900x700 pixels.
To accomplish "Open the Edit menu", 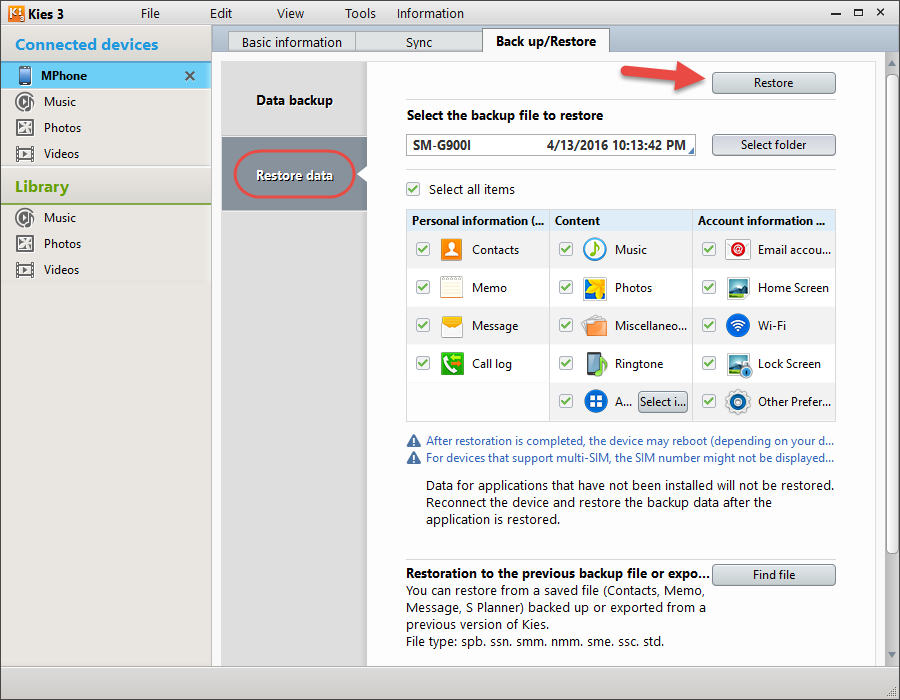I will [x=221, y=13].
